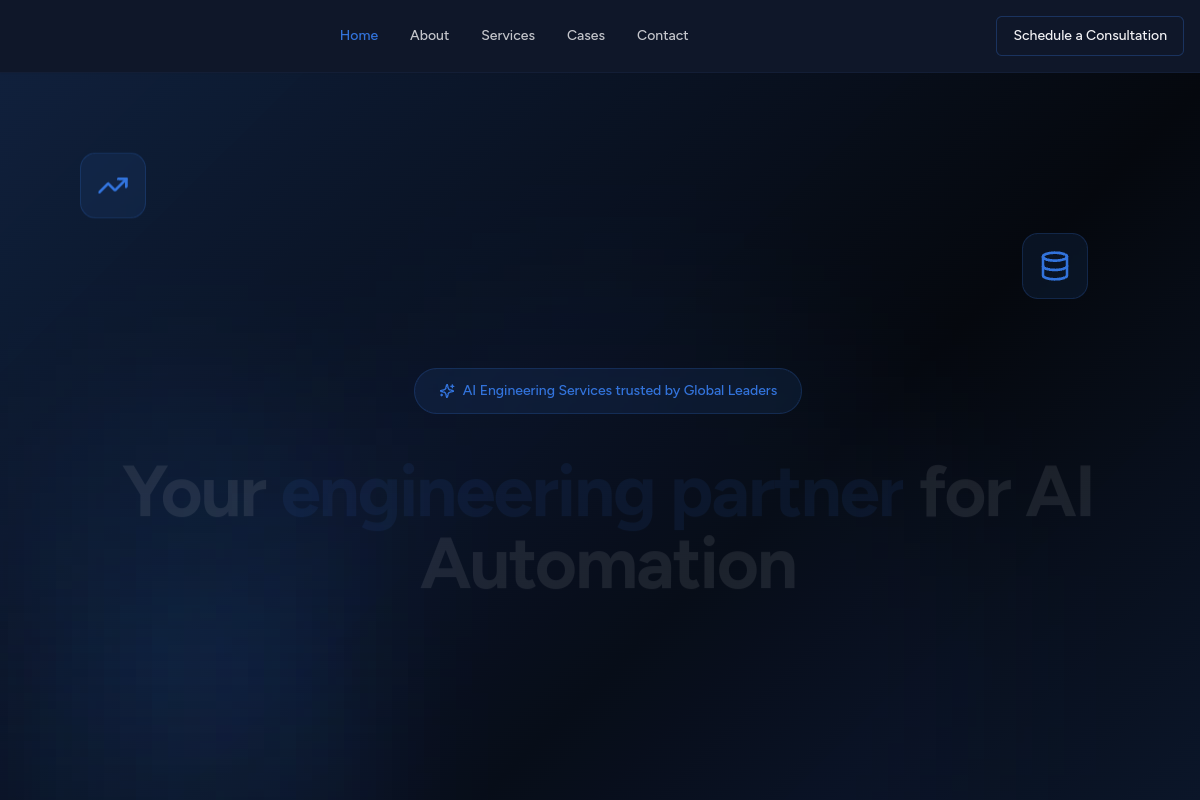Screen dimensions: 1200x800
Task: Open the Home nav link
Action: click(x=359, y=35)
